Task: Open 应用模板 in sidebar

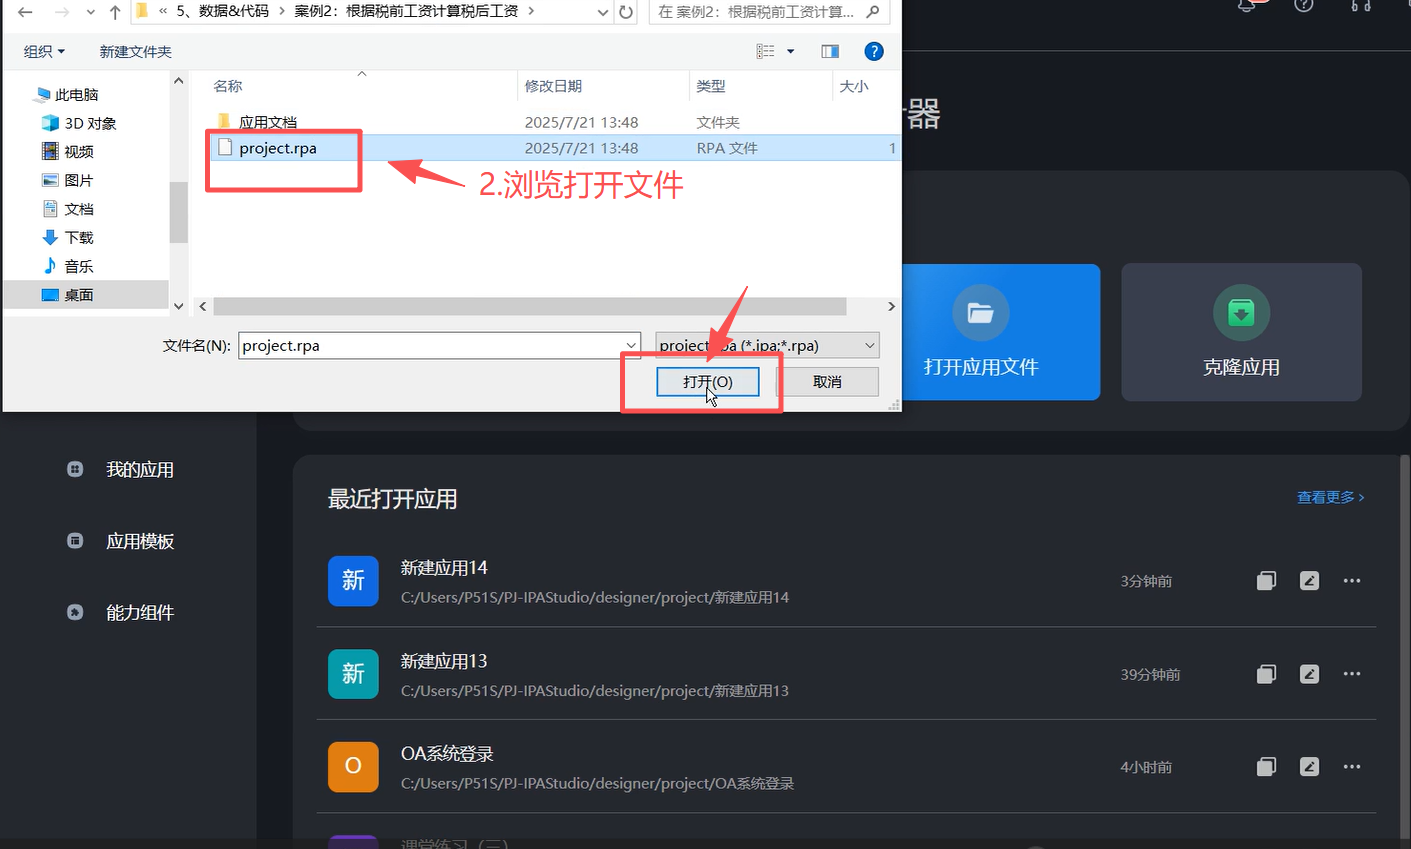Action: click(x=140, y=542)
